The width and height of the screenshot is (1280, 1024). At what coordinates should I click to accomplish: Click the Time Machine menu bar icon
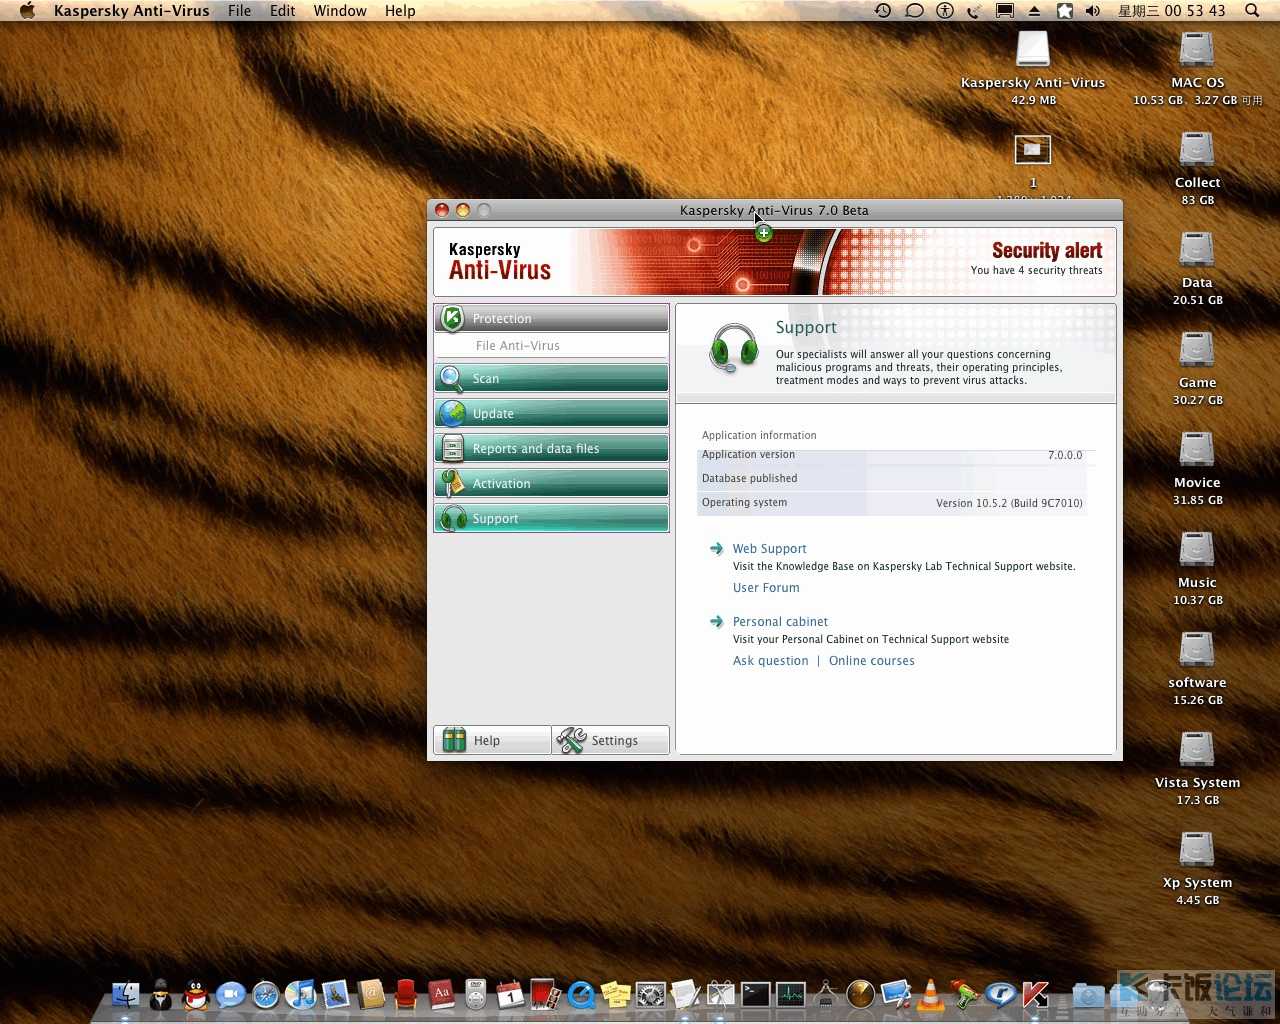coord(883,11)
